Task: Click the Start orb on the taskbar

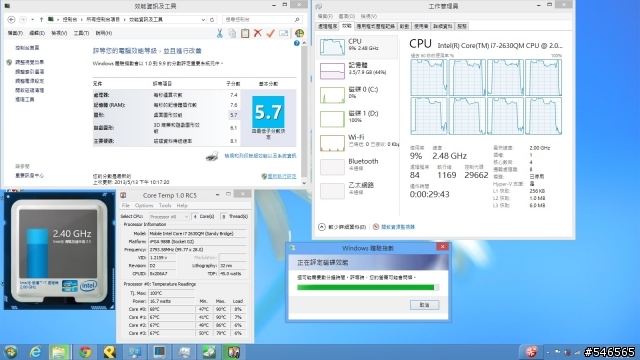Action: (11, 352)
